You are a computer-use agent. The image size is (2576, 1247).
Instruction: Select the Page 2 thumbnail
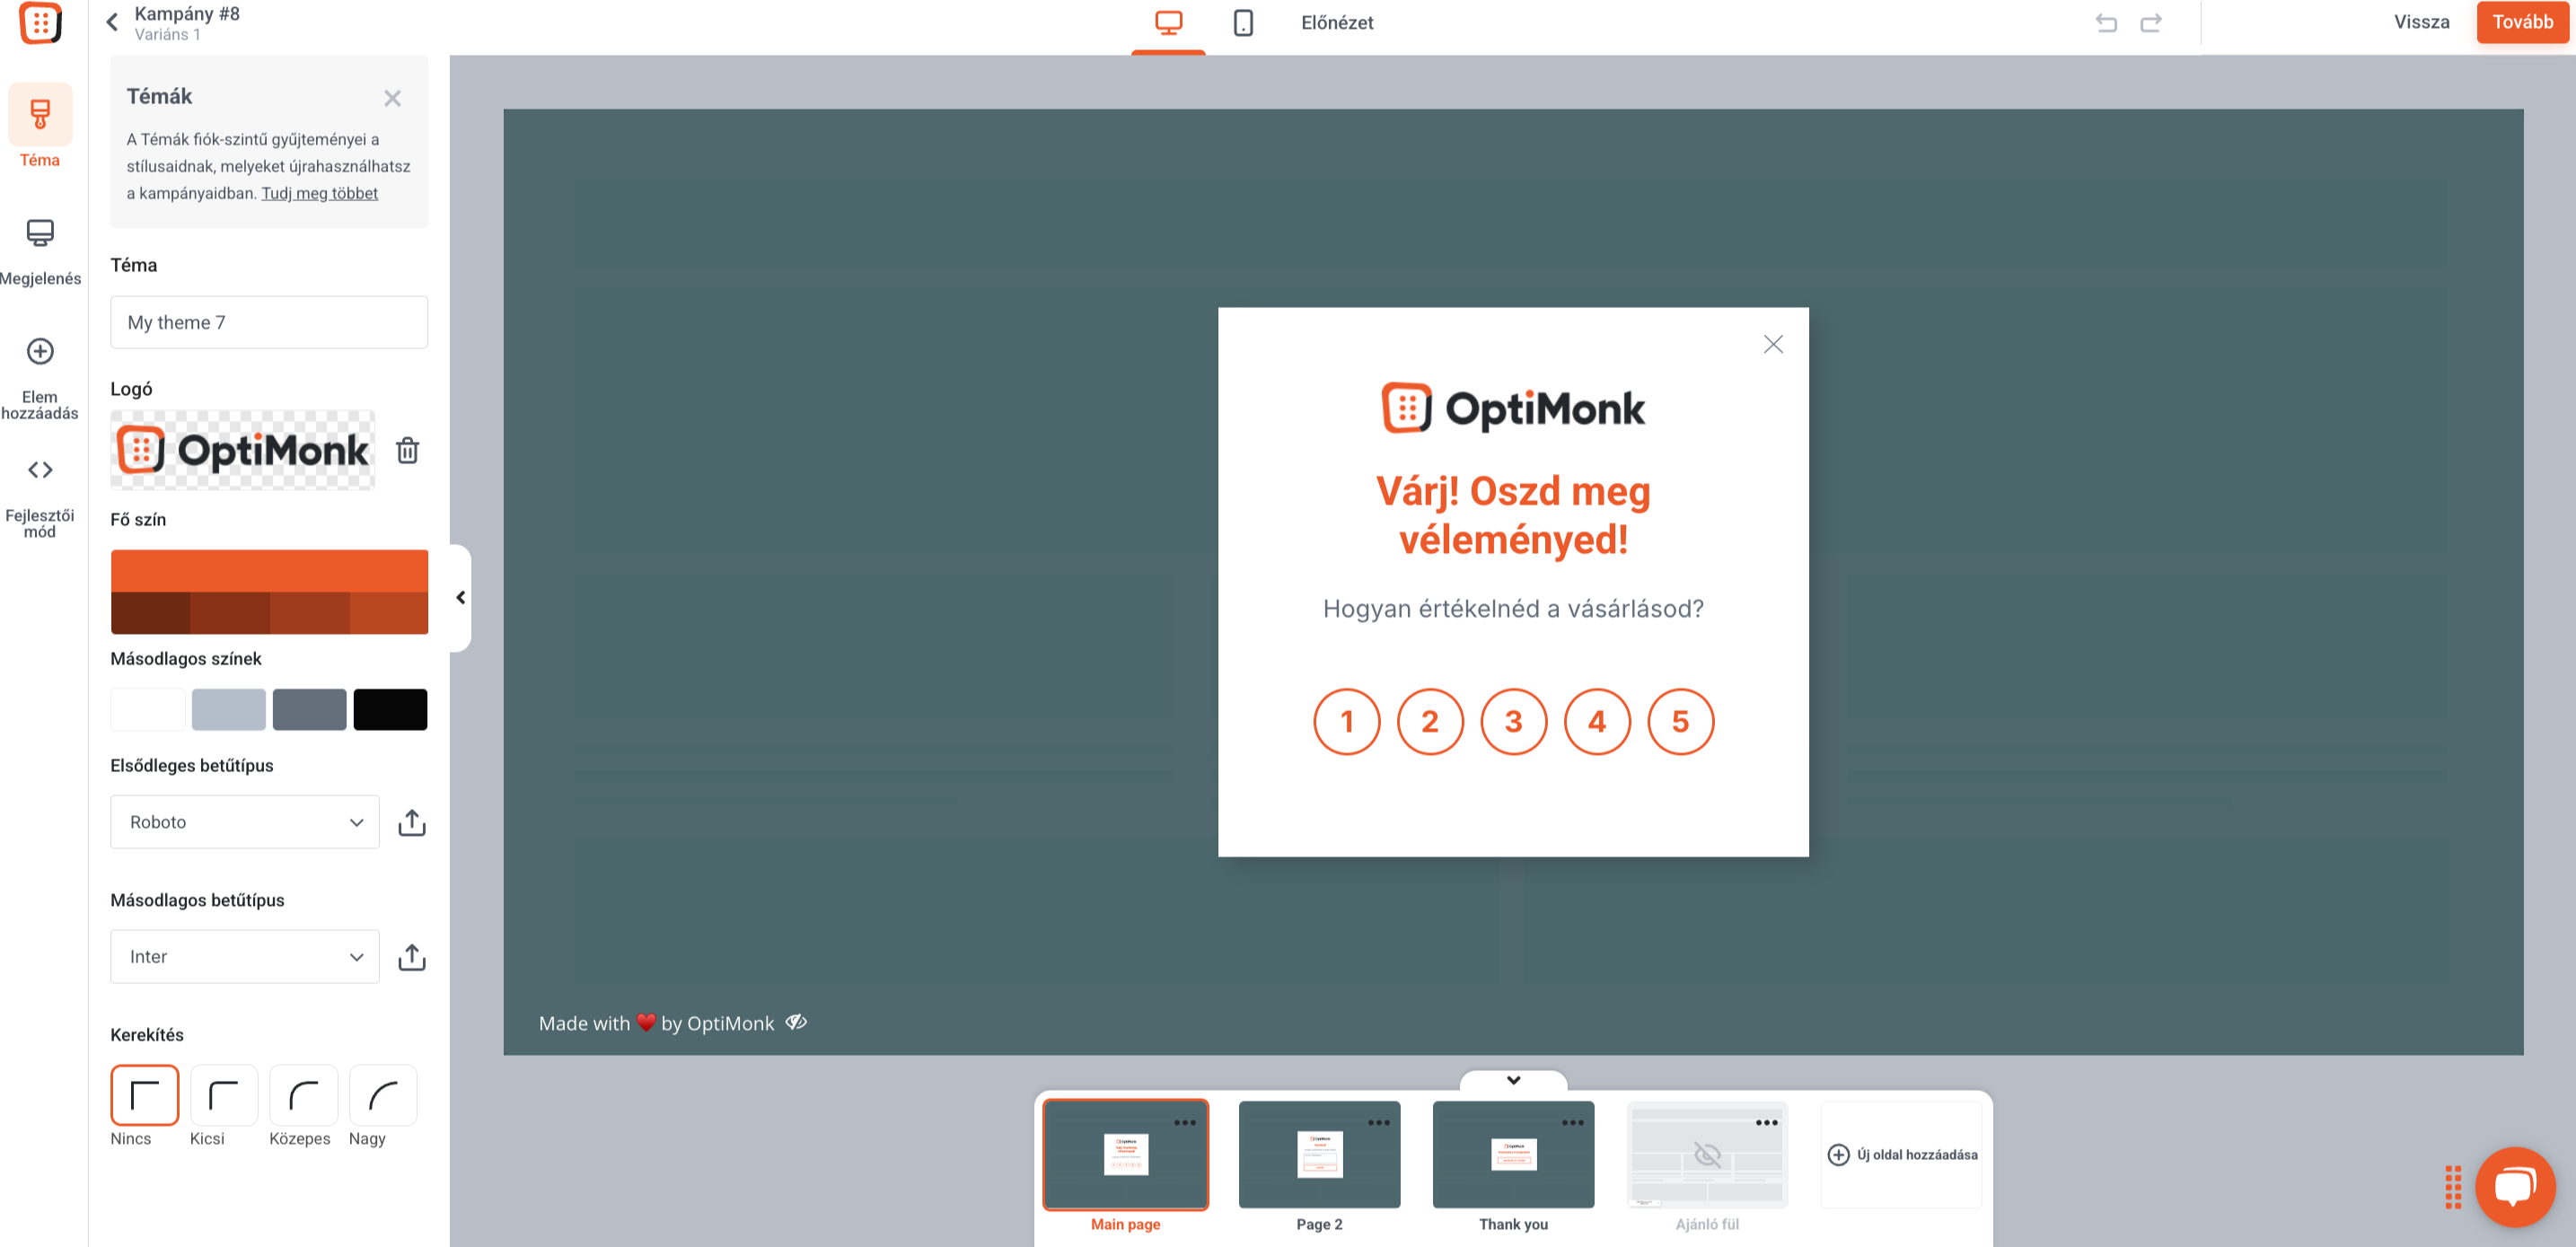point(1319,1155)
